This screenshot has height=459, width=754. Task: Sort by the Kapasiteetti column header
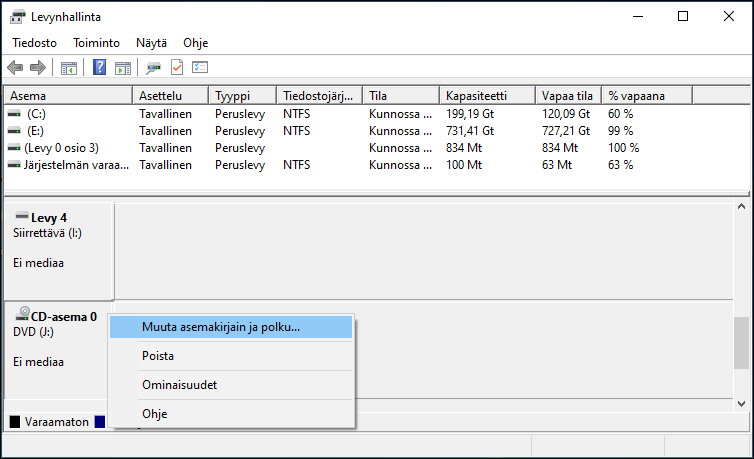476,95
